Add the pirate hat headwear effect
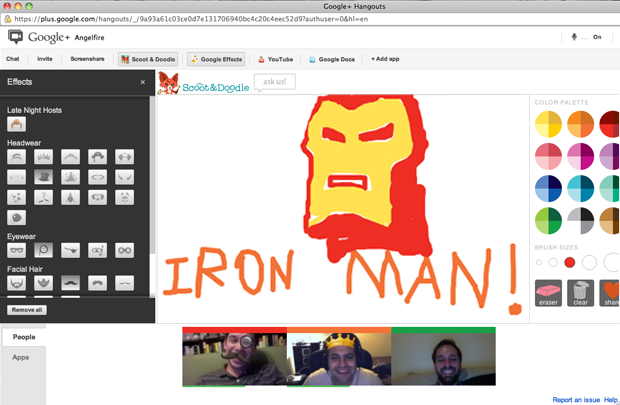The height and width of the screenshot is (405, 620). click(97, 157)
